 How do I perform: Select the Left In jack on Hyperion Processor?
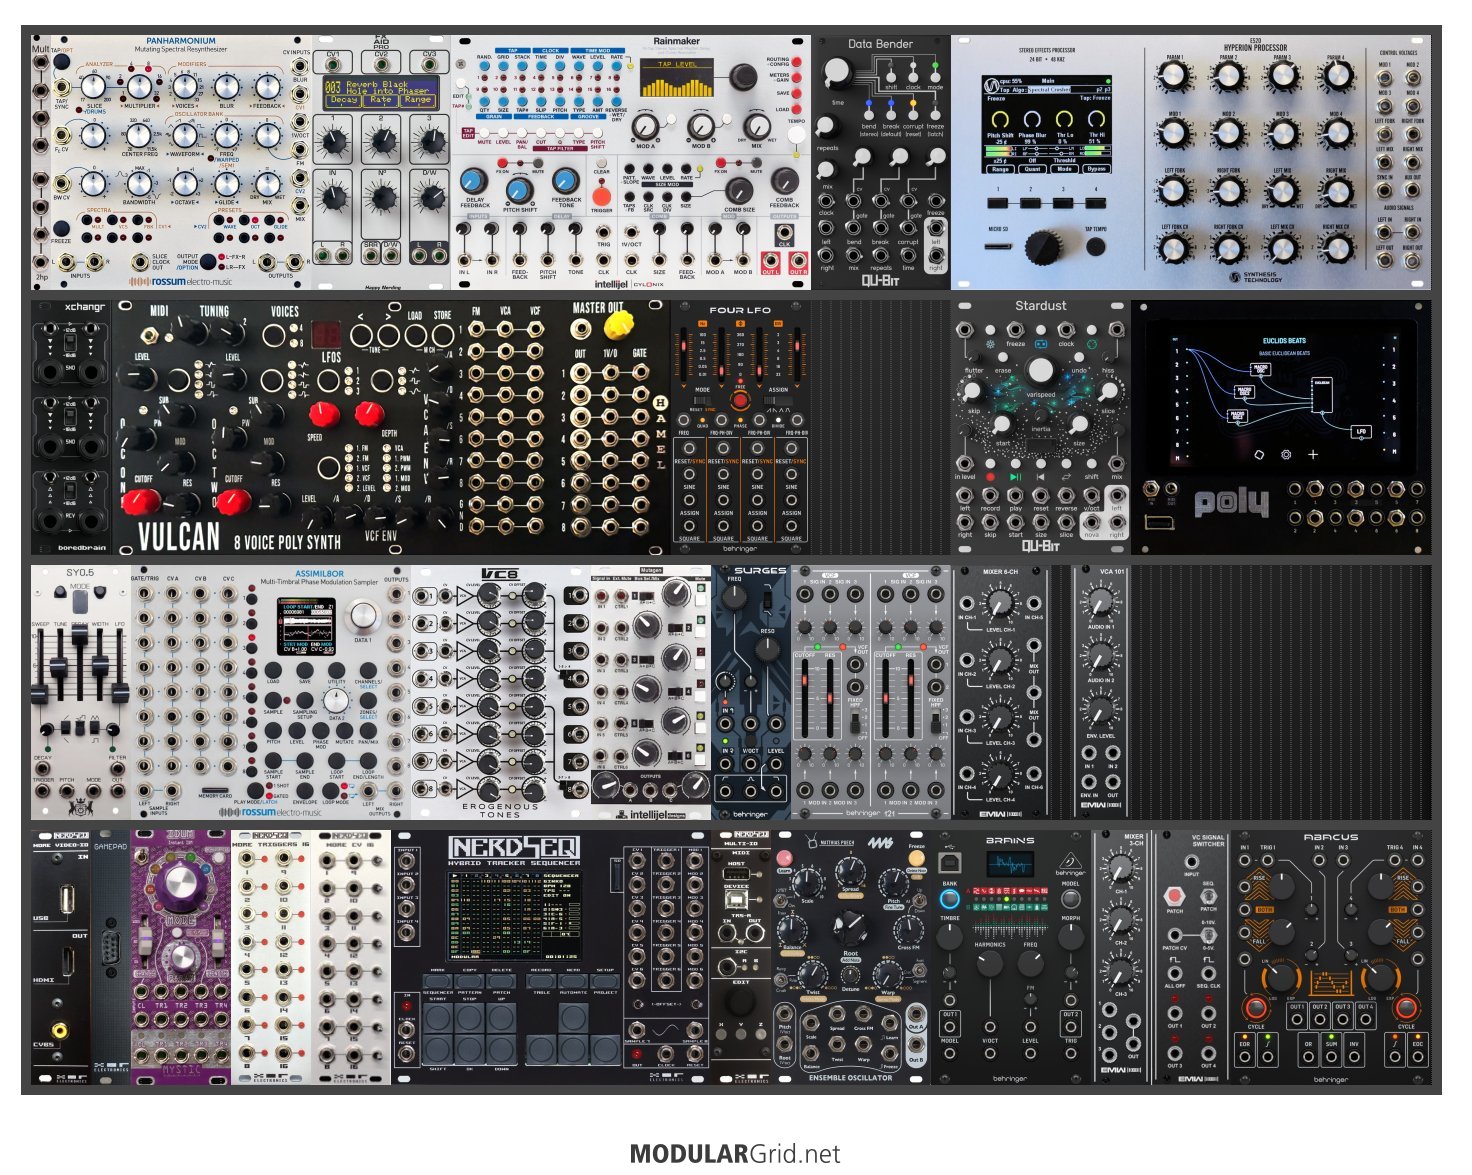click(1385, 233)
